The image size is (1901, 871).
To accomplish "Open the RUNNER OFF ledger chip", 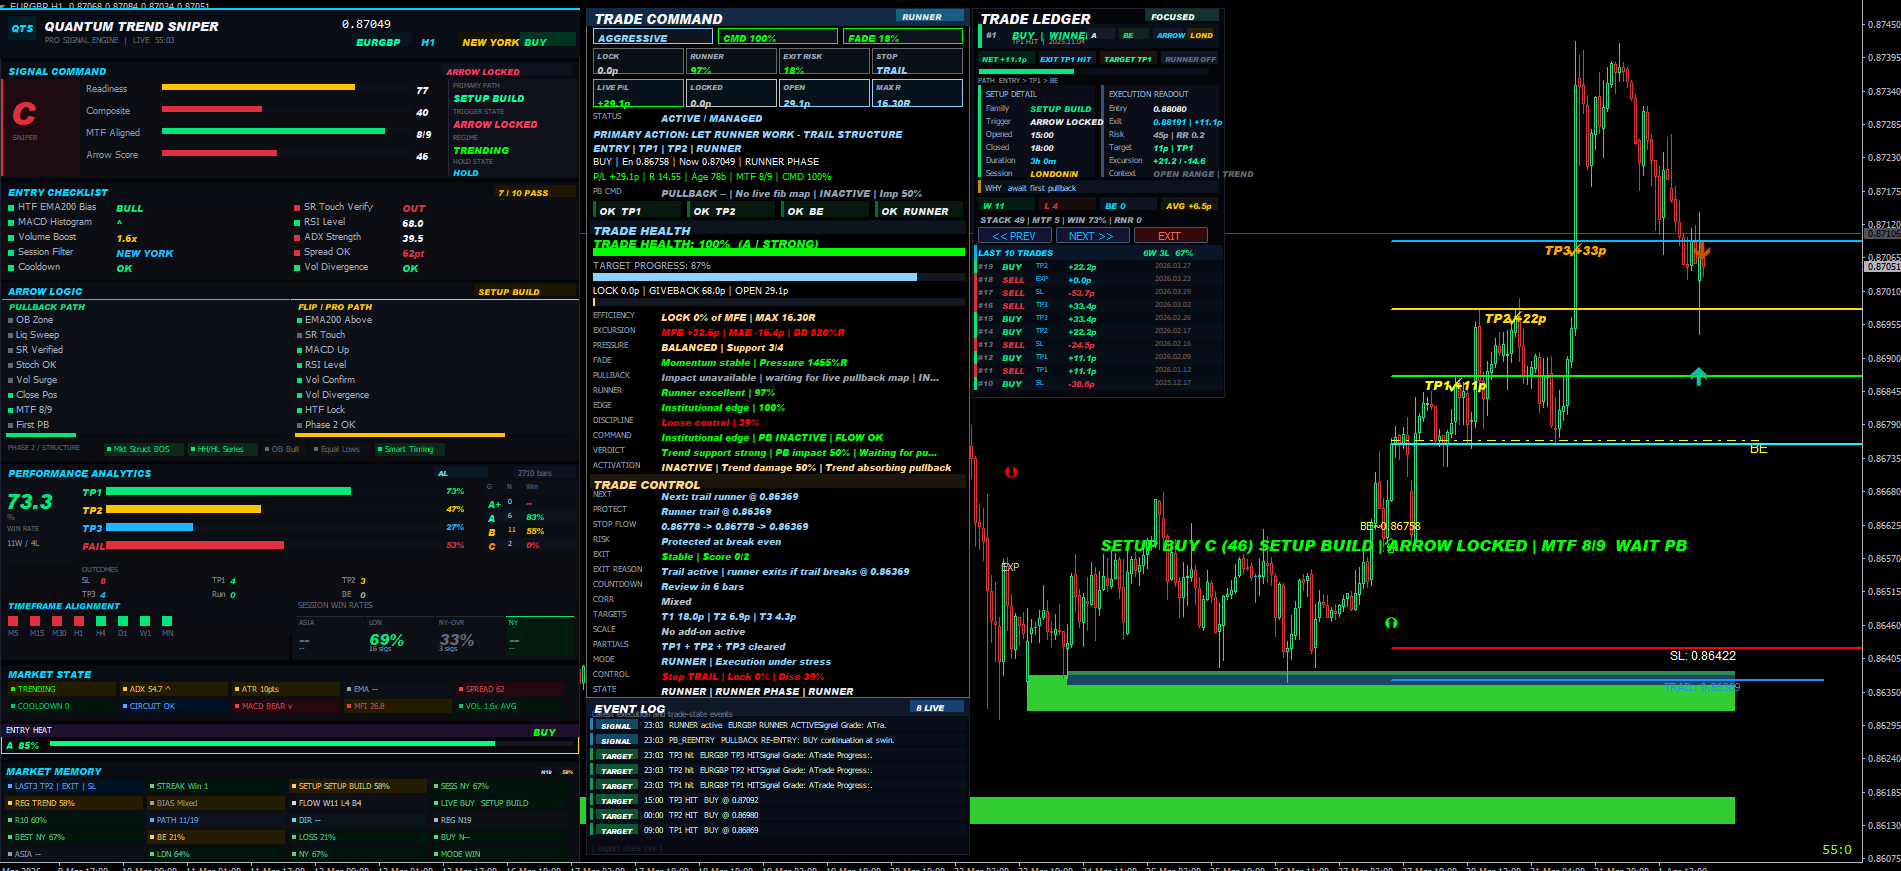I will coord(1191,59).
